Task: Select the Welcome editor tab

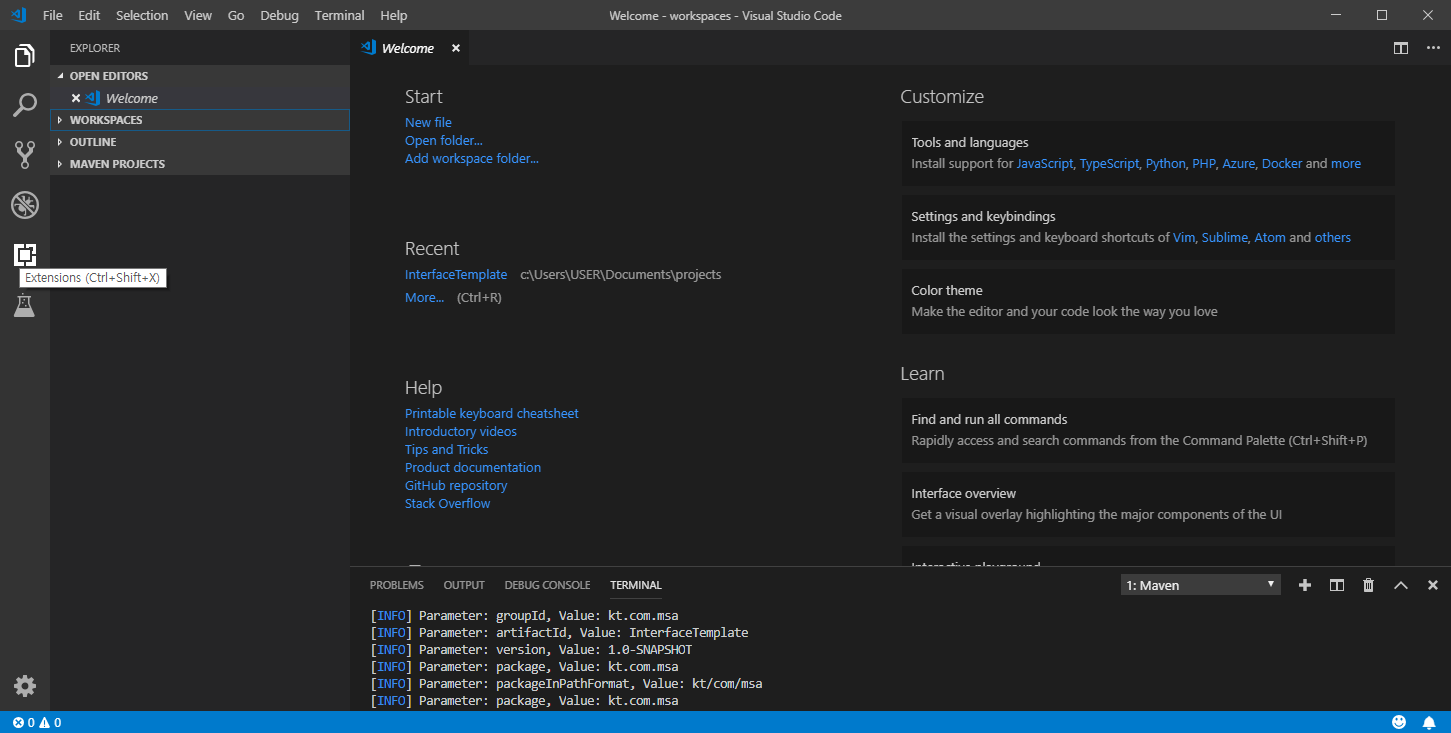Action: pos(409,48)
